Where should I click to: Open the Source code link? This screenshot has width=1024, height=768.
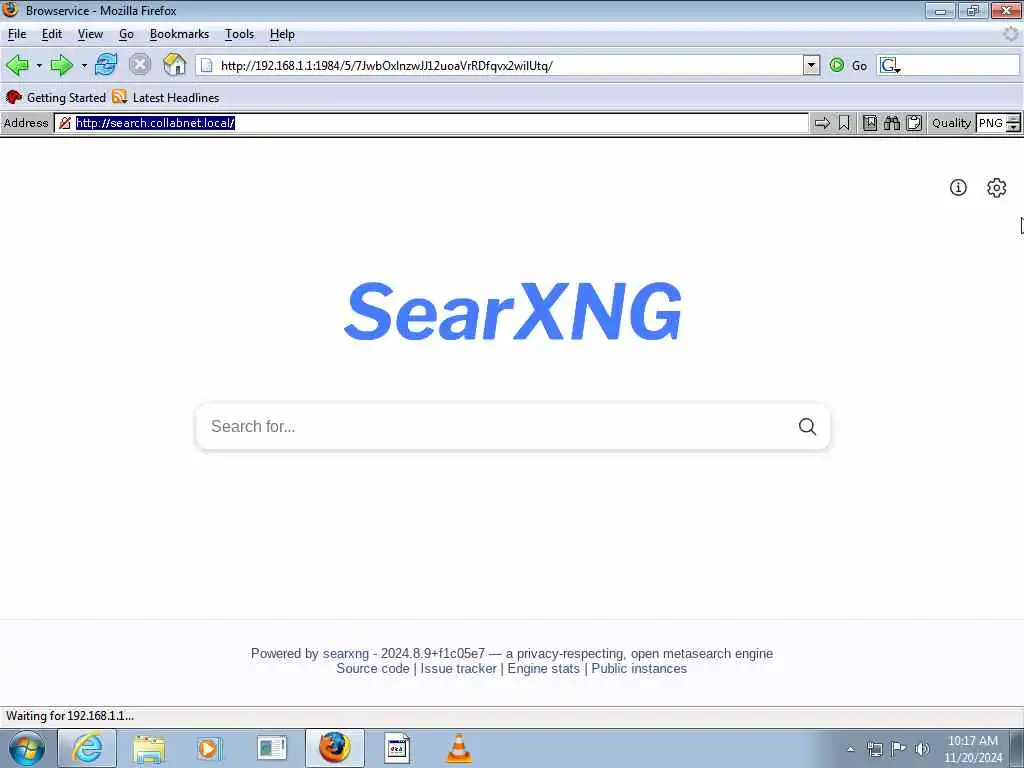373,669
